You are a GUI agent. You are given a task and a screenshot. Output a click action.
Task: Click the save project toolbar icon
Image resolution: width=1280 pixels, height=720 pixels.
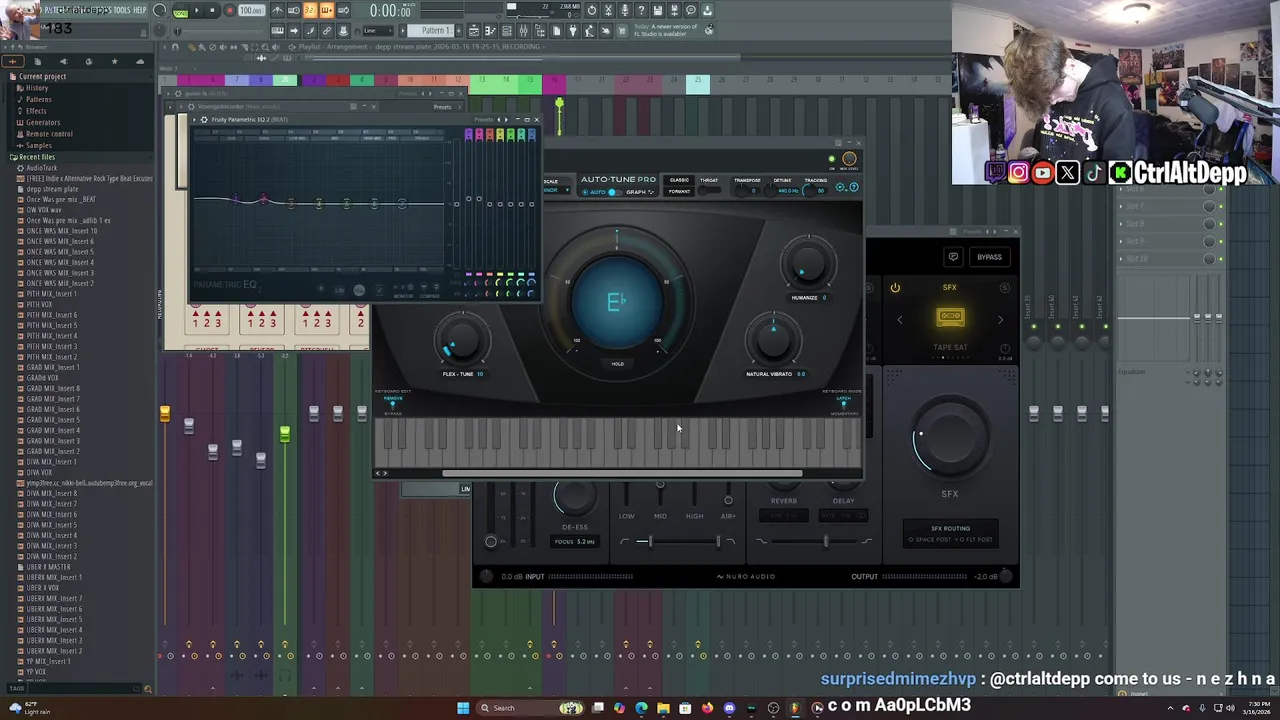pyautogui.click(x=657, y=10)
